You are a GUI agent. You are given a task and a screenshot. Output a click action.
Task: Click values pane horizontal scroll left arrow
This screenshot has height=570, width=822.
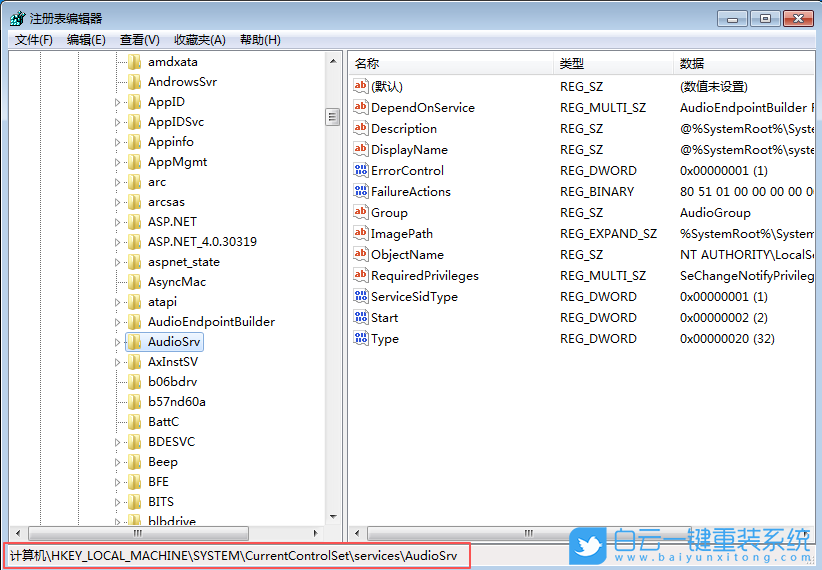(357, 533)
